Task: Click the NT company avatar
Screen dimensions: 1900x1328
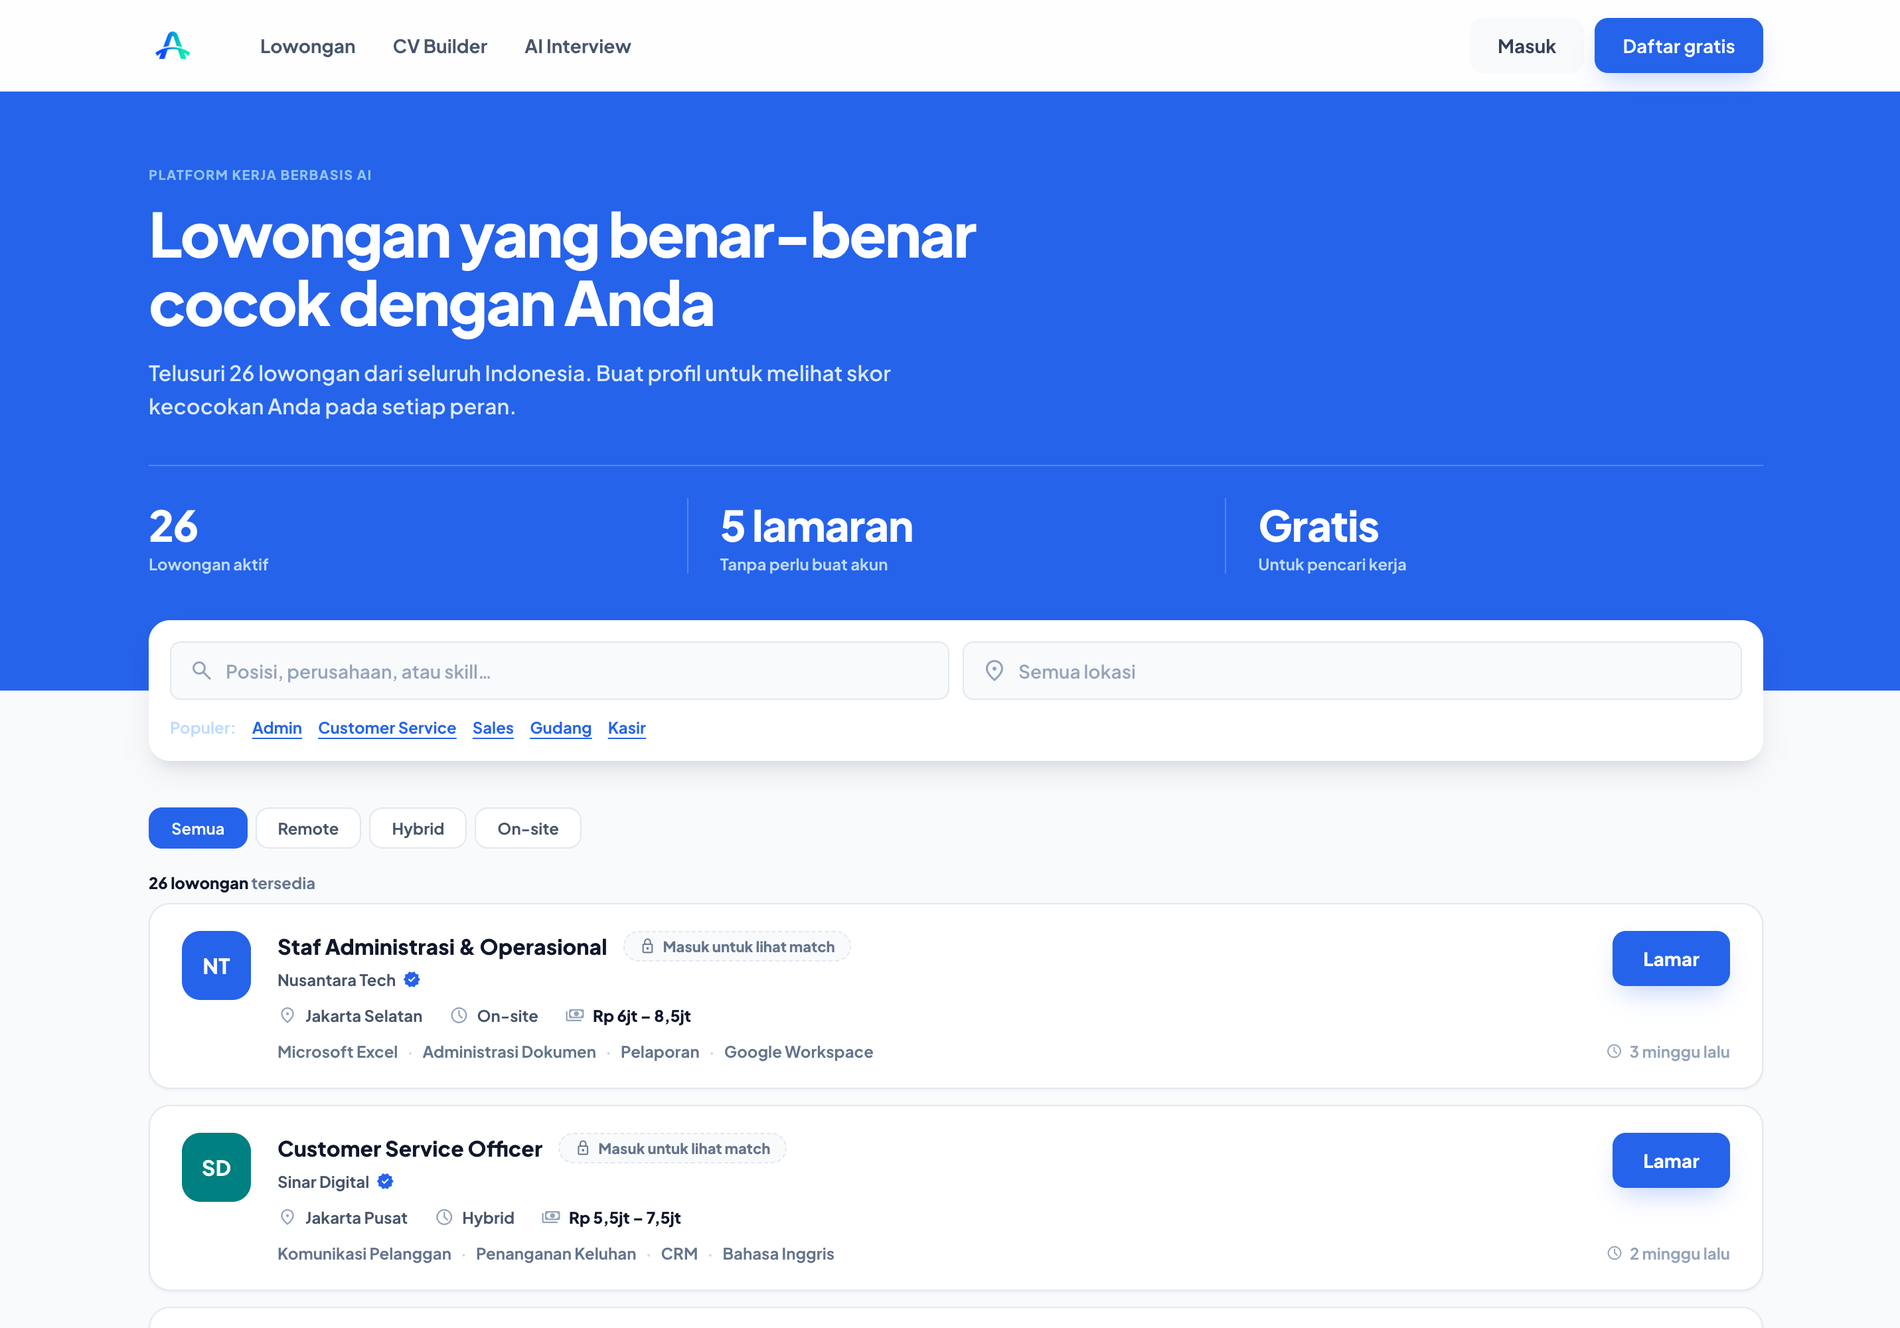Action: pyautogui.click(x=216, y=965)
